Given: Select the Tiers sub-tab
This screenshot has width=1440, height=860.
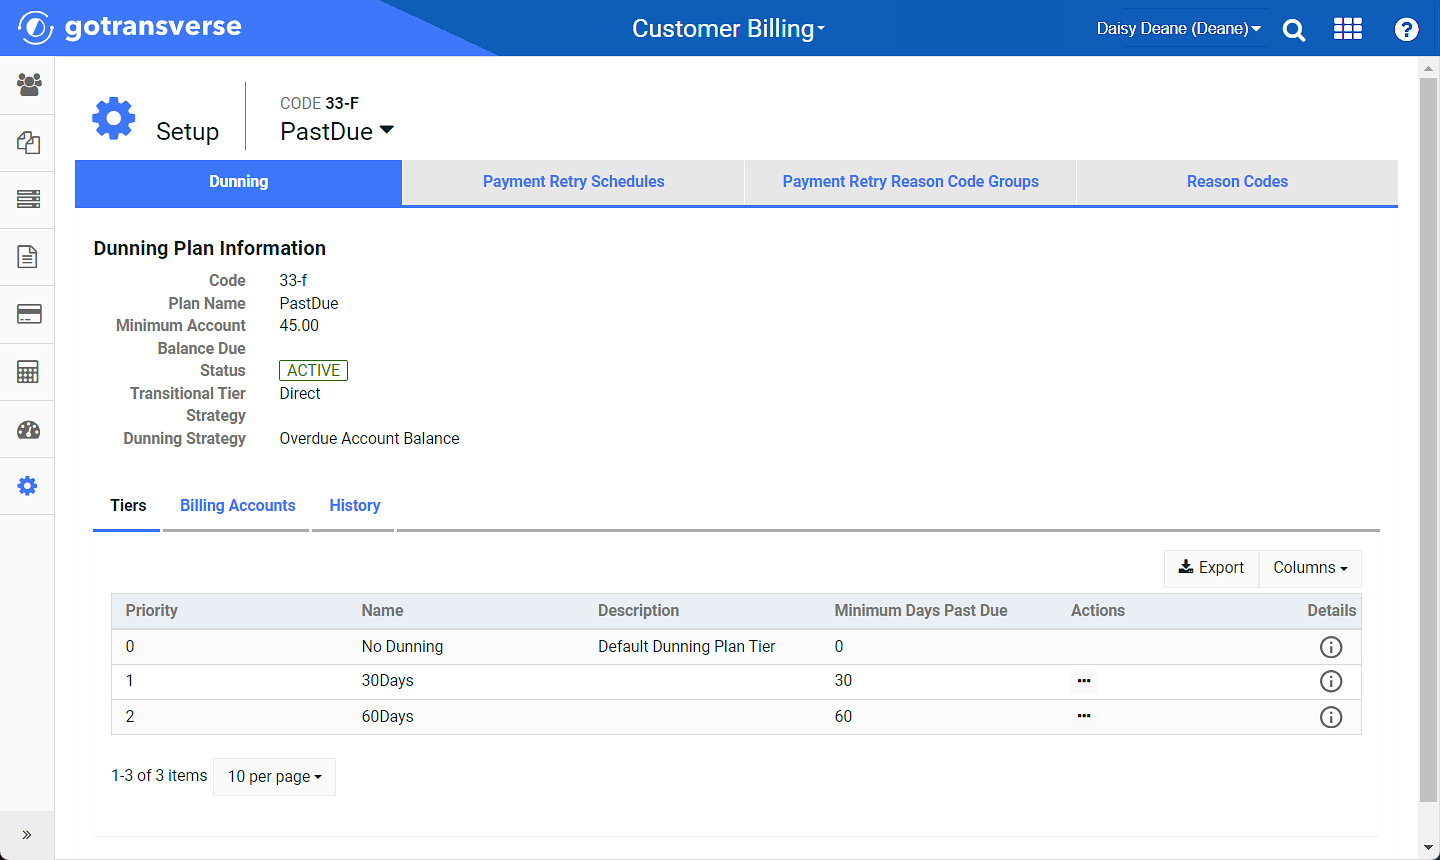Looking at the screenshot, I should click(127, 506).
